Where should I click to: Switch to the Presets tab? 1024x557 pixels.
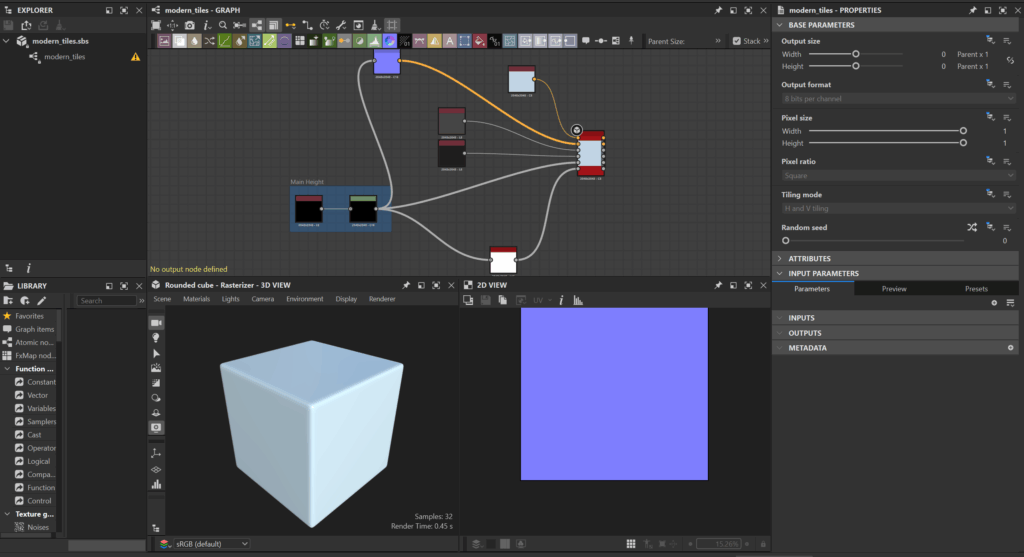(976, 289)
